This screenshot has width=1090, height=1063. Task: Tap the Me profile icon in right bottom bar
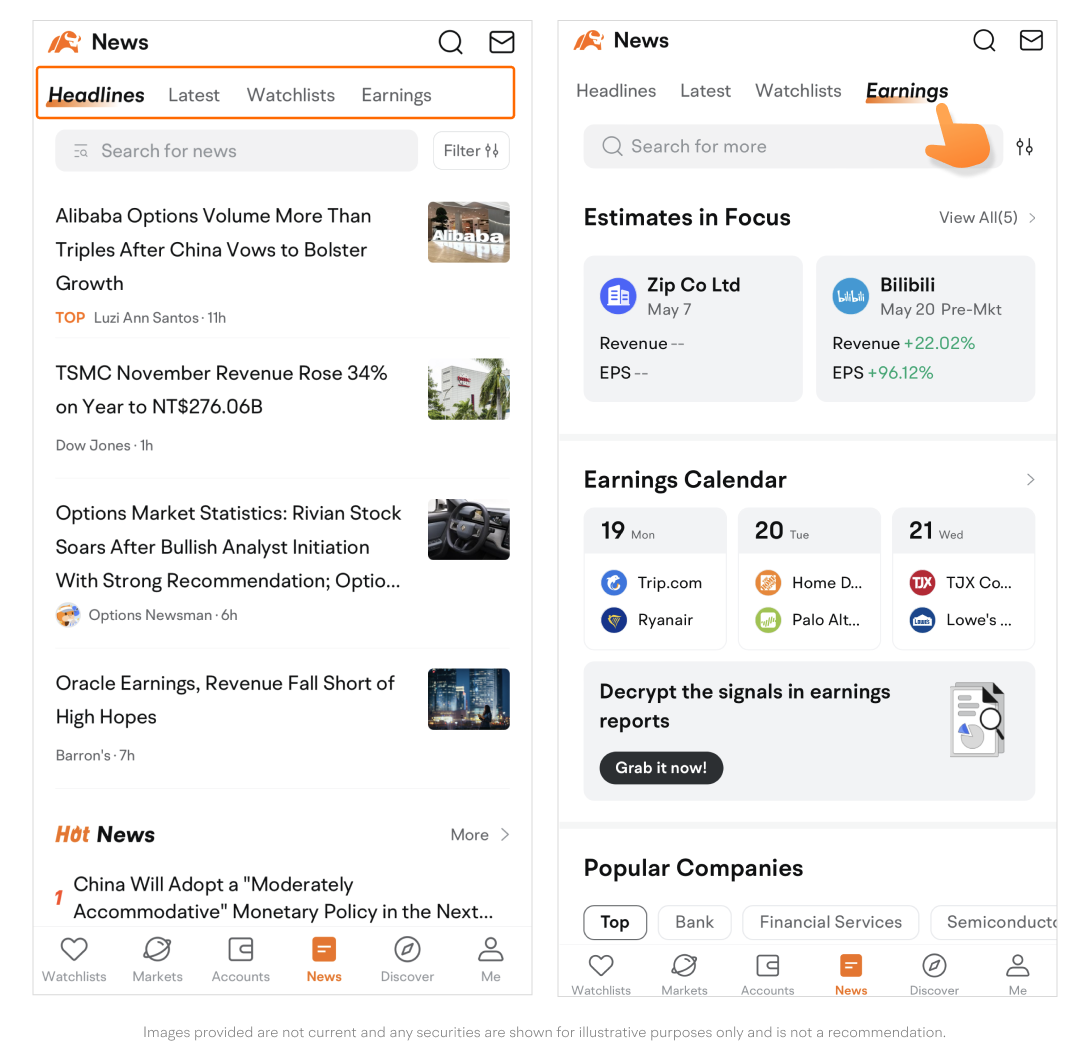click(1017, 965)
